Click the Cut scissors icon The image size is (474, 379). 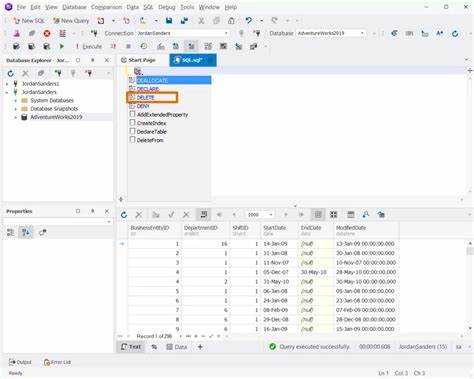[201, 21]
